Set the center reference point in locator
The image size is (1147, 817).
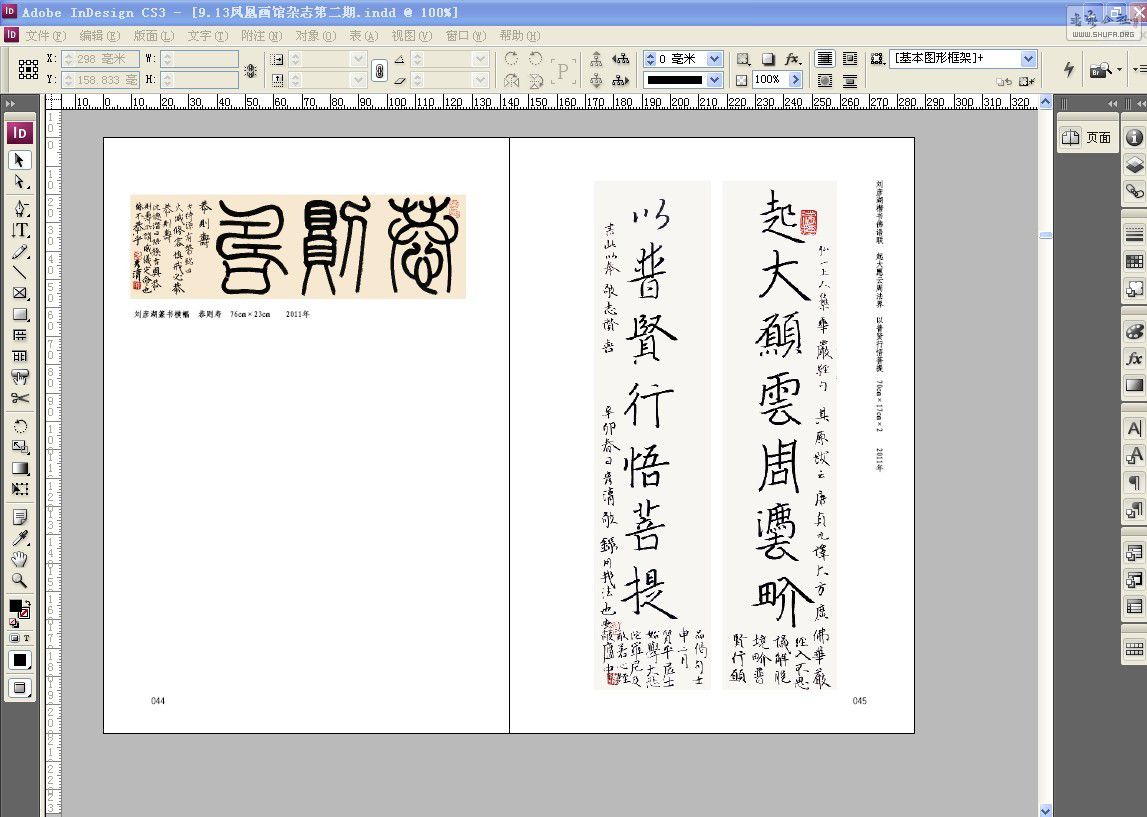coord(29,69)
